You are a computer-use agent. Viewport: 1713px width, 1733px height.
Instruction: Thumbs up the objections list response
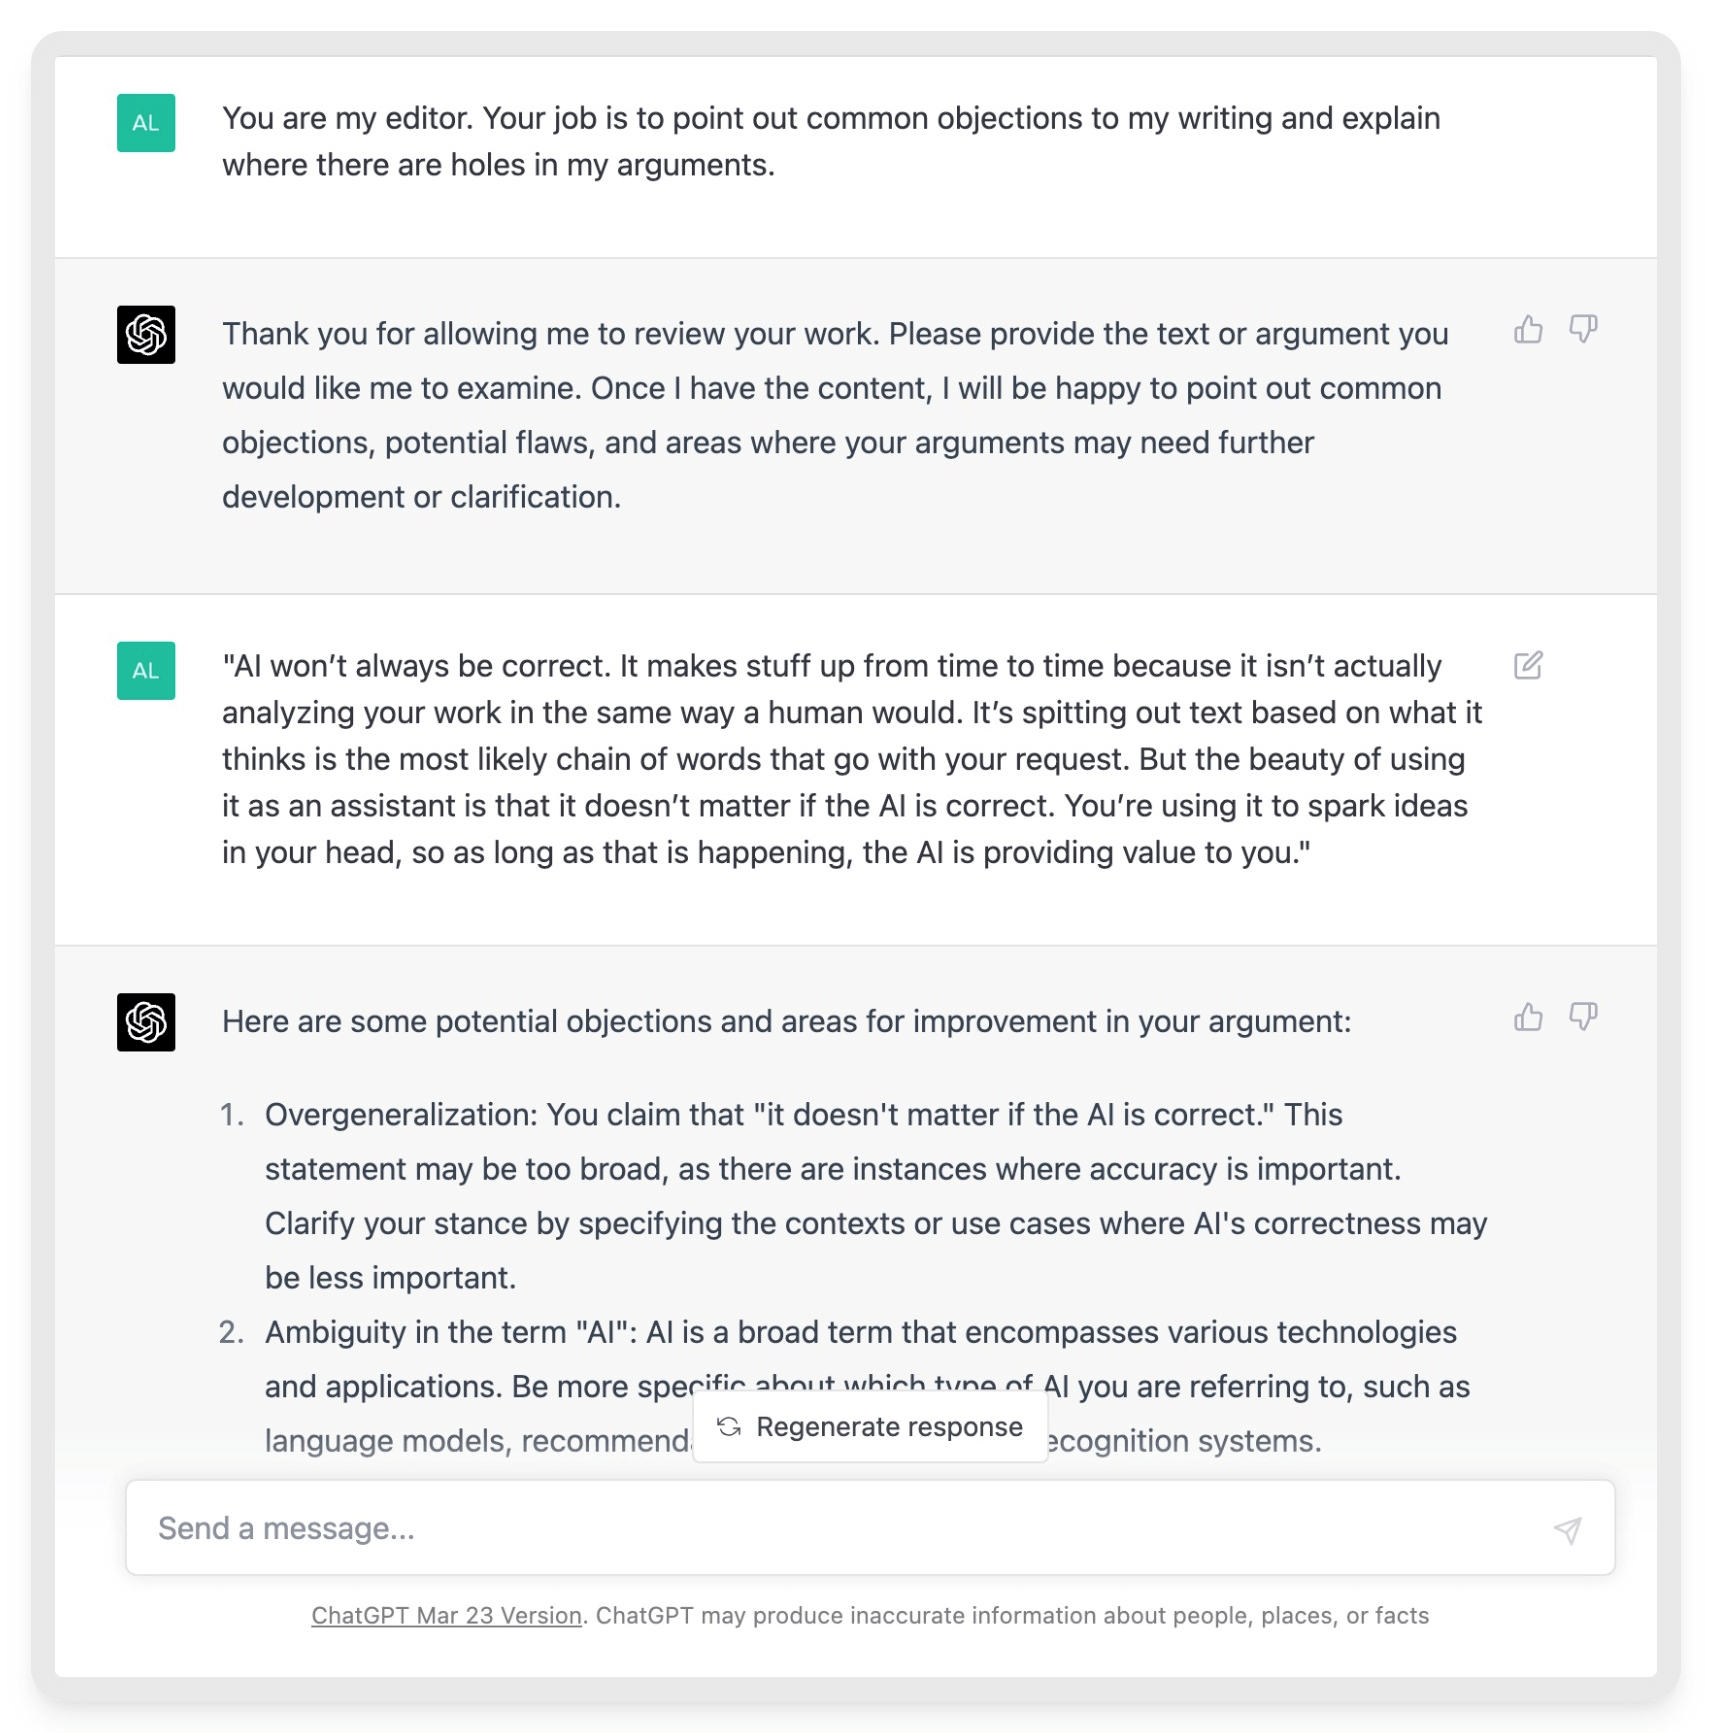(x=1527, y=1017)
